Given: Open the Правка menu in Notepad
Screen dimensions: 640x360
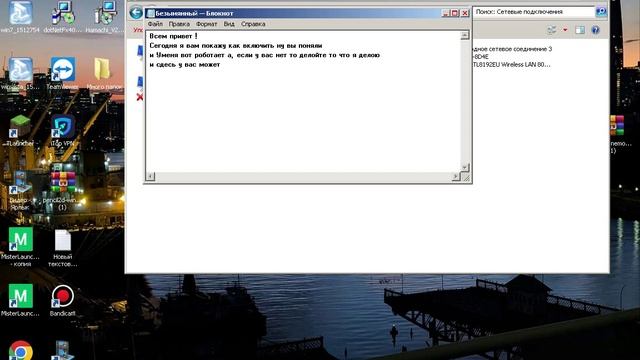Looking at the screenshot, I should pos(179,24).
